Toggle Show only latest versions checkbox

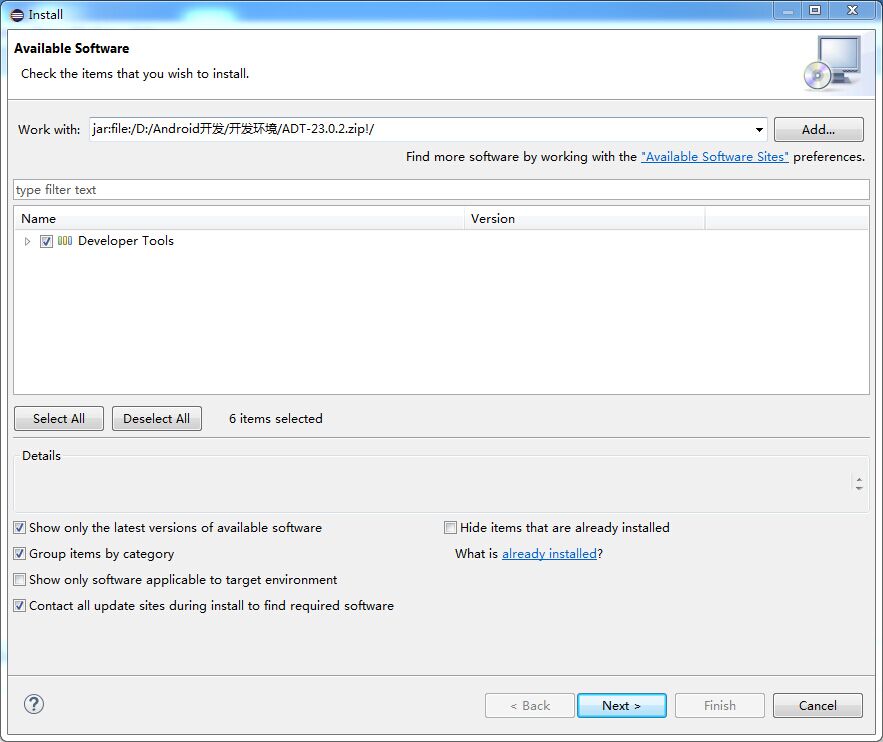[x=20, y=528]
